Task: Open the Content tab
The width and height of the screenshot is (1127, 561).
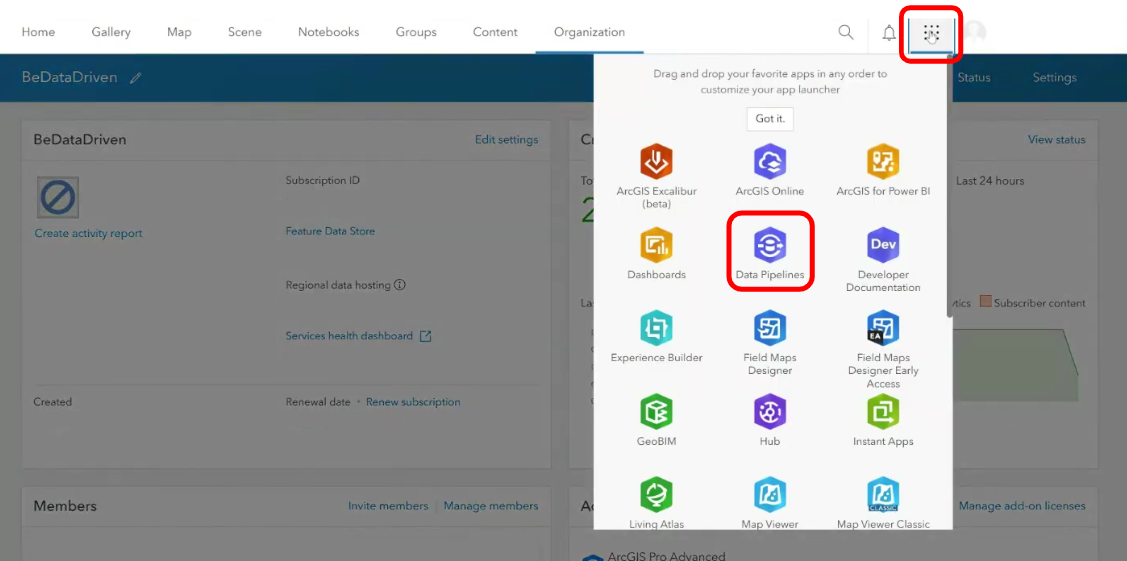Action: [495, 32]
